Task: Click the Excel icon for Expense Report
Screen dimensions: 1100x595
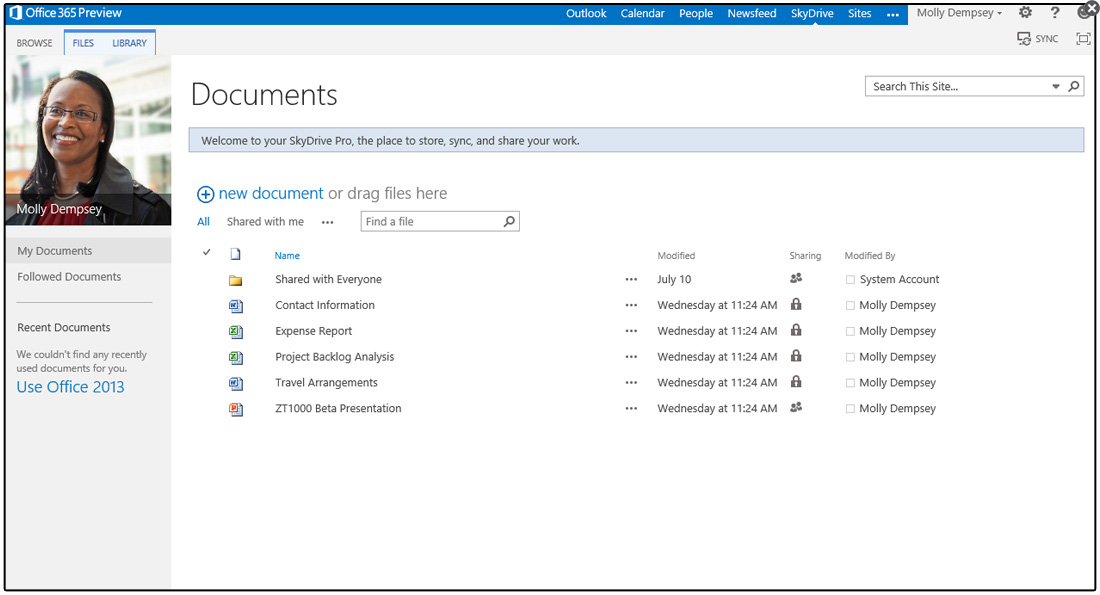Action: pos(236,332)
